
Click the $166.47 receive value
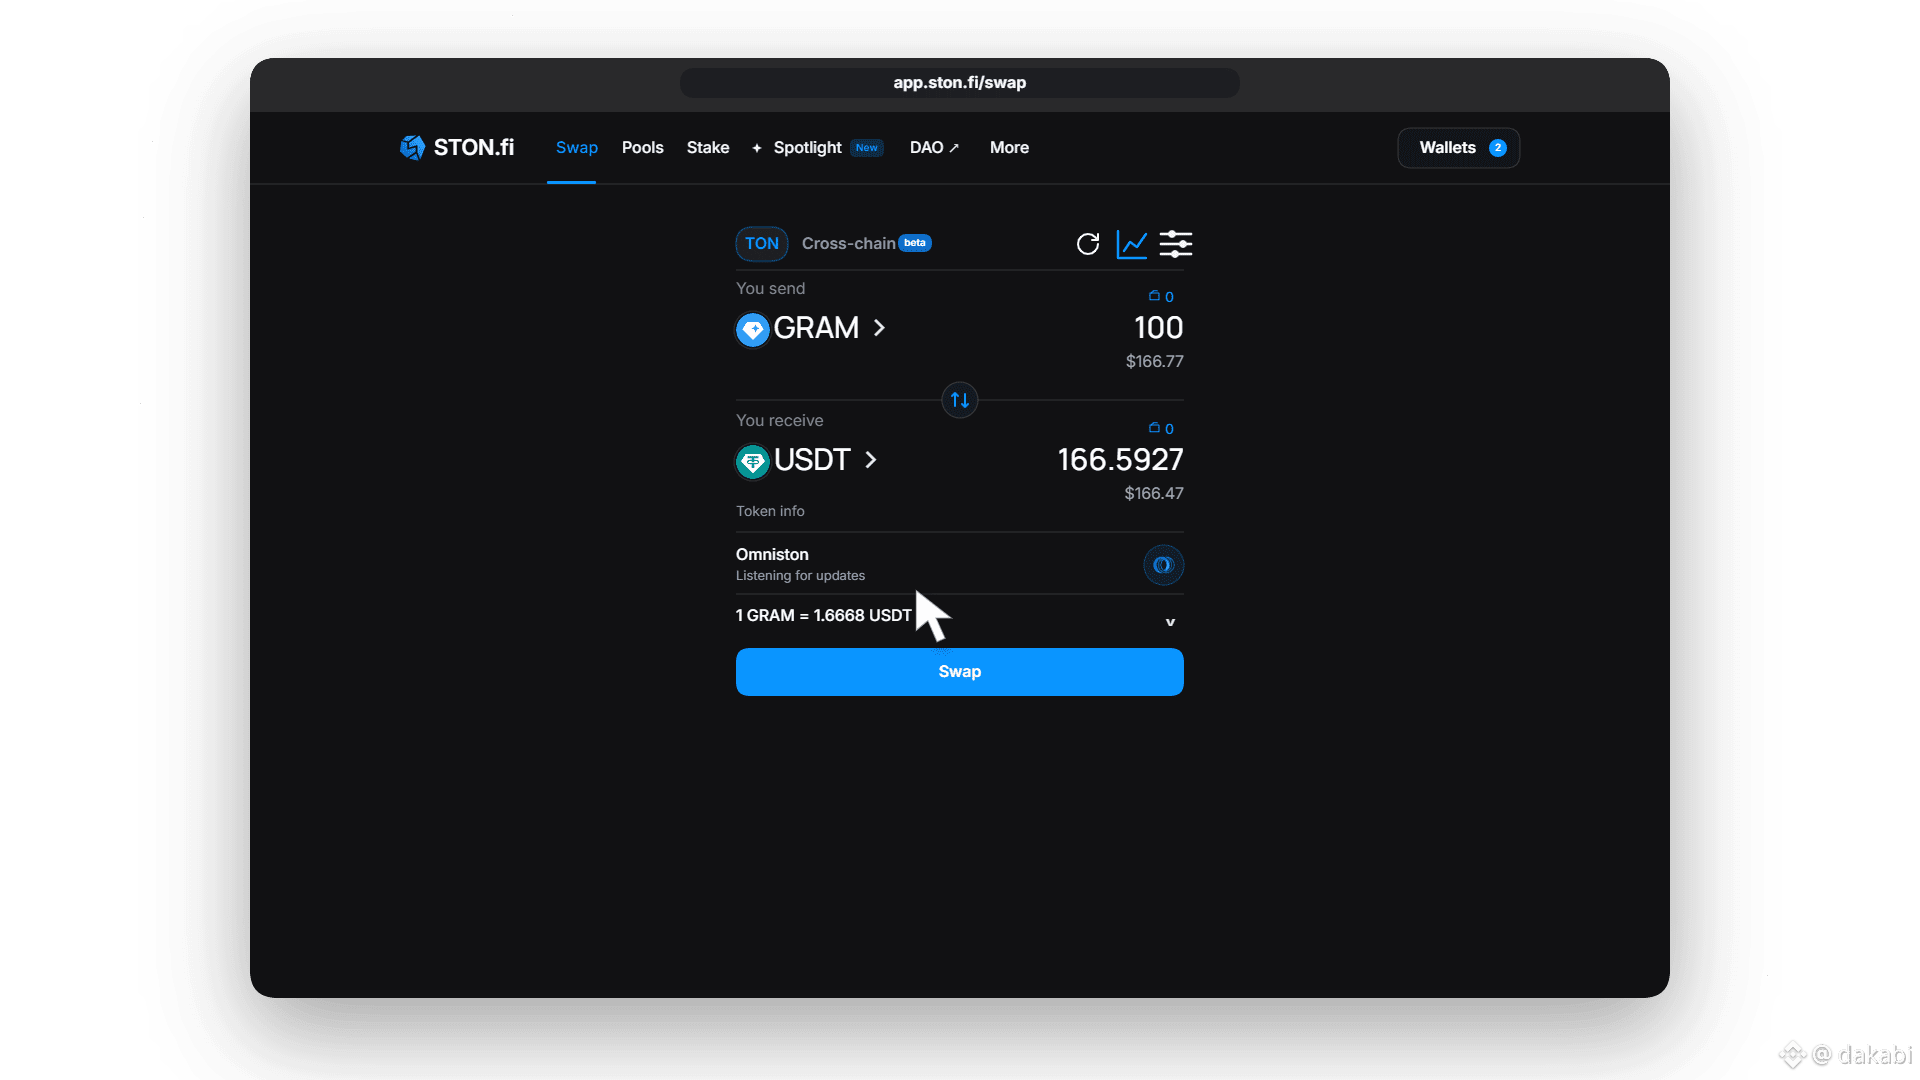1154,494
